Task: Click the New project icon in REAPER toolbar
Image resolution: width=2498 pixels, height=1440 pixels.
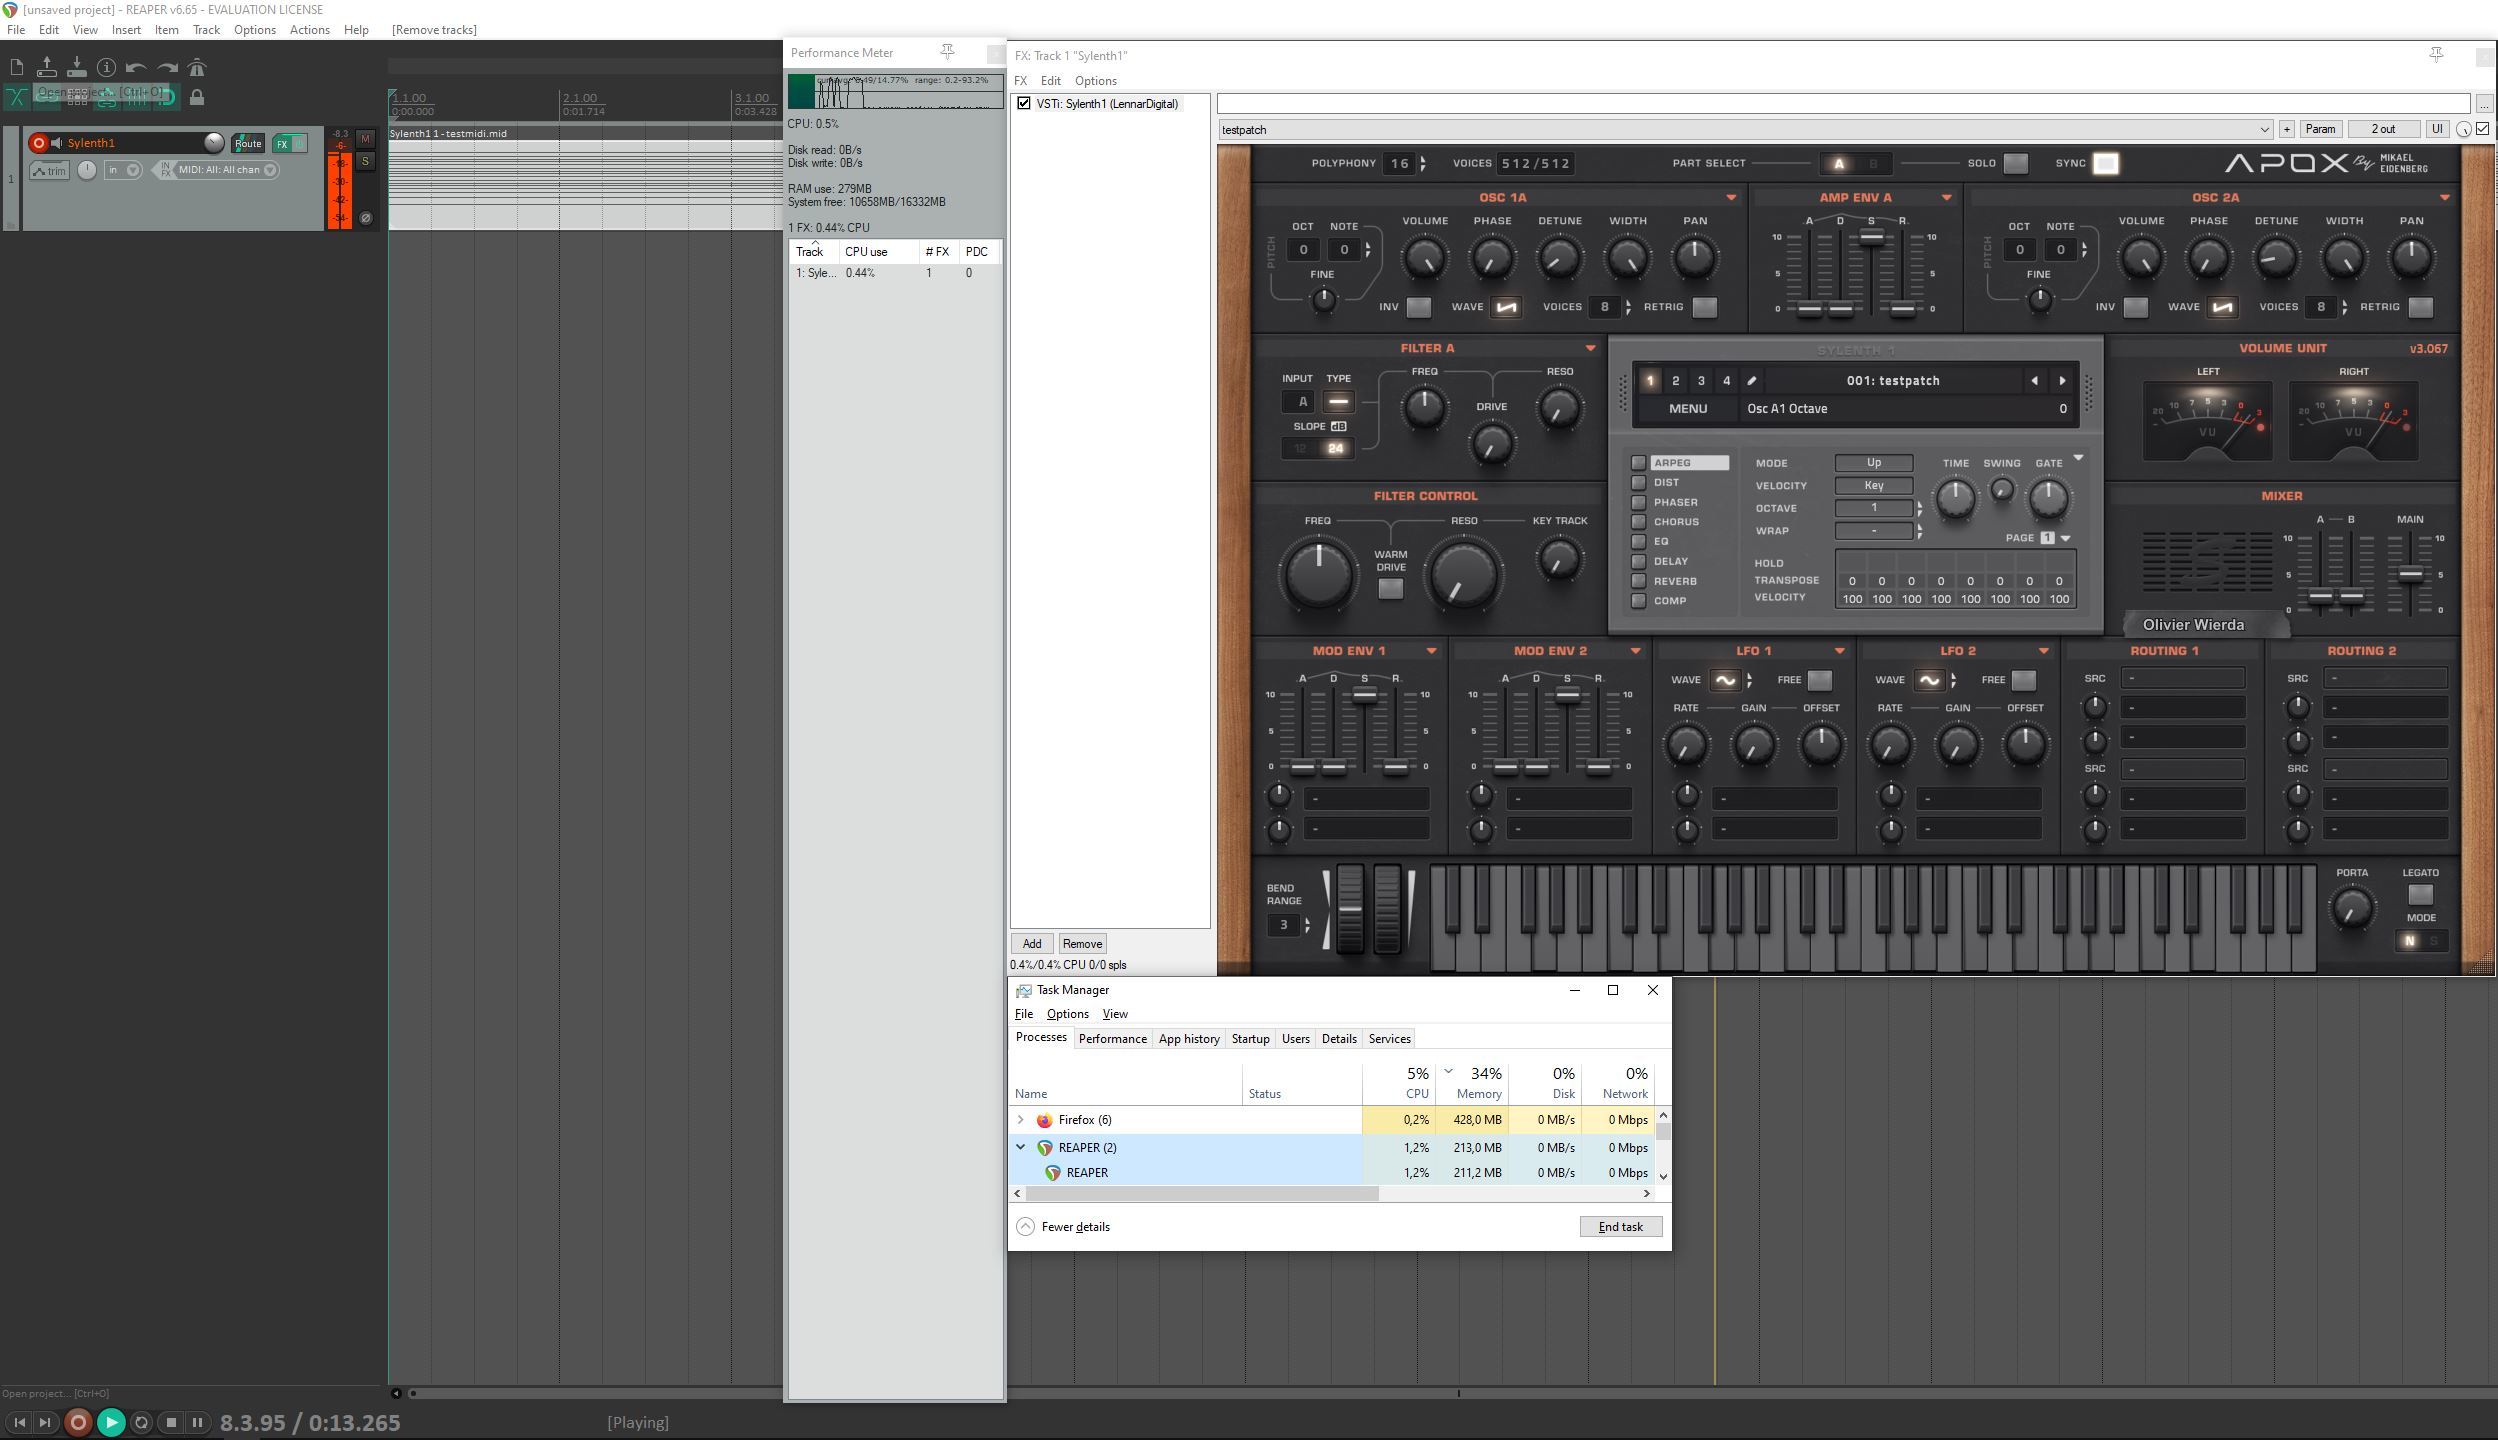Action: (16, 68)
